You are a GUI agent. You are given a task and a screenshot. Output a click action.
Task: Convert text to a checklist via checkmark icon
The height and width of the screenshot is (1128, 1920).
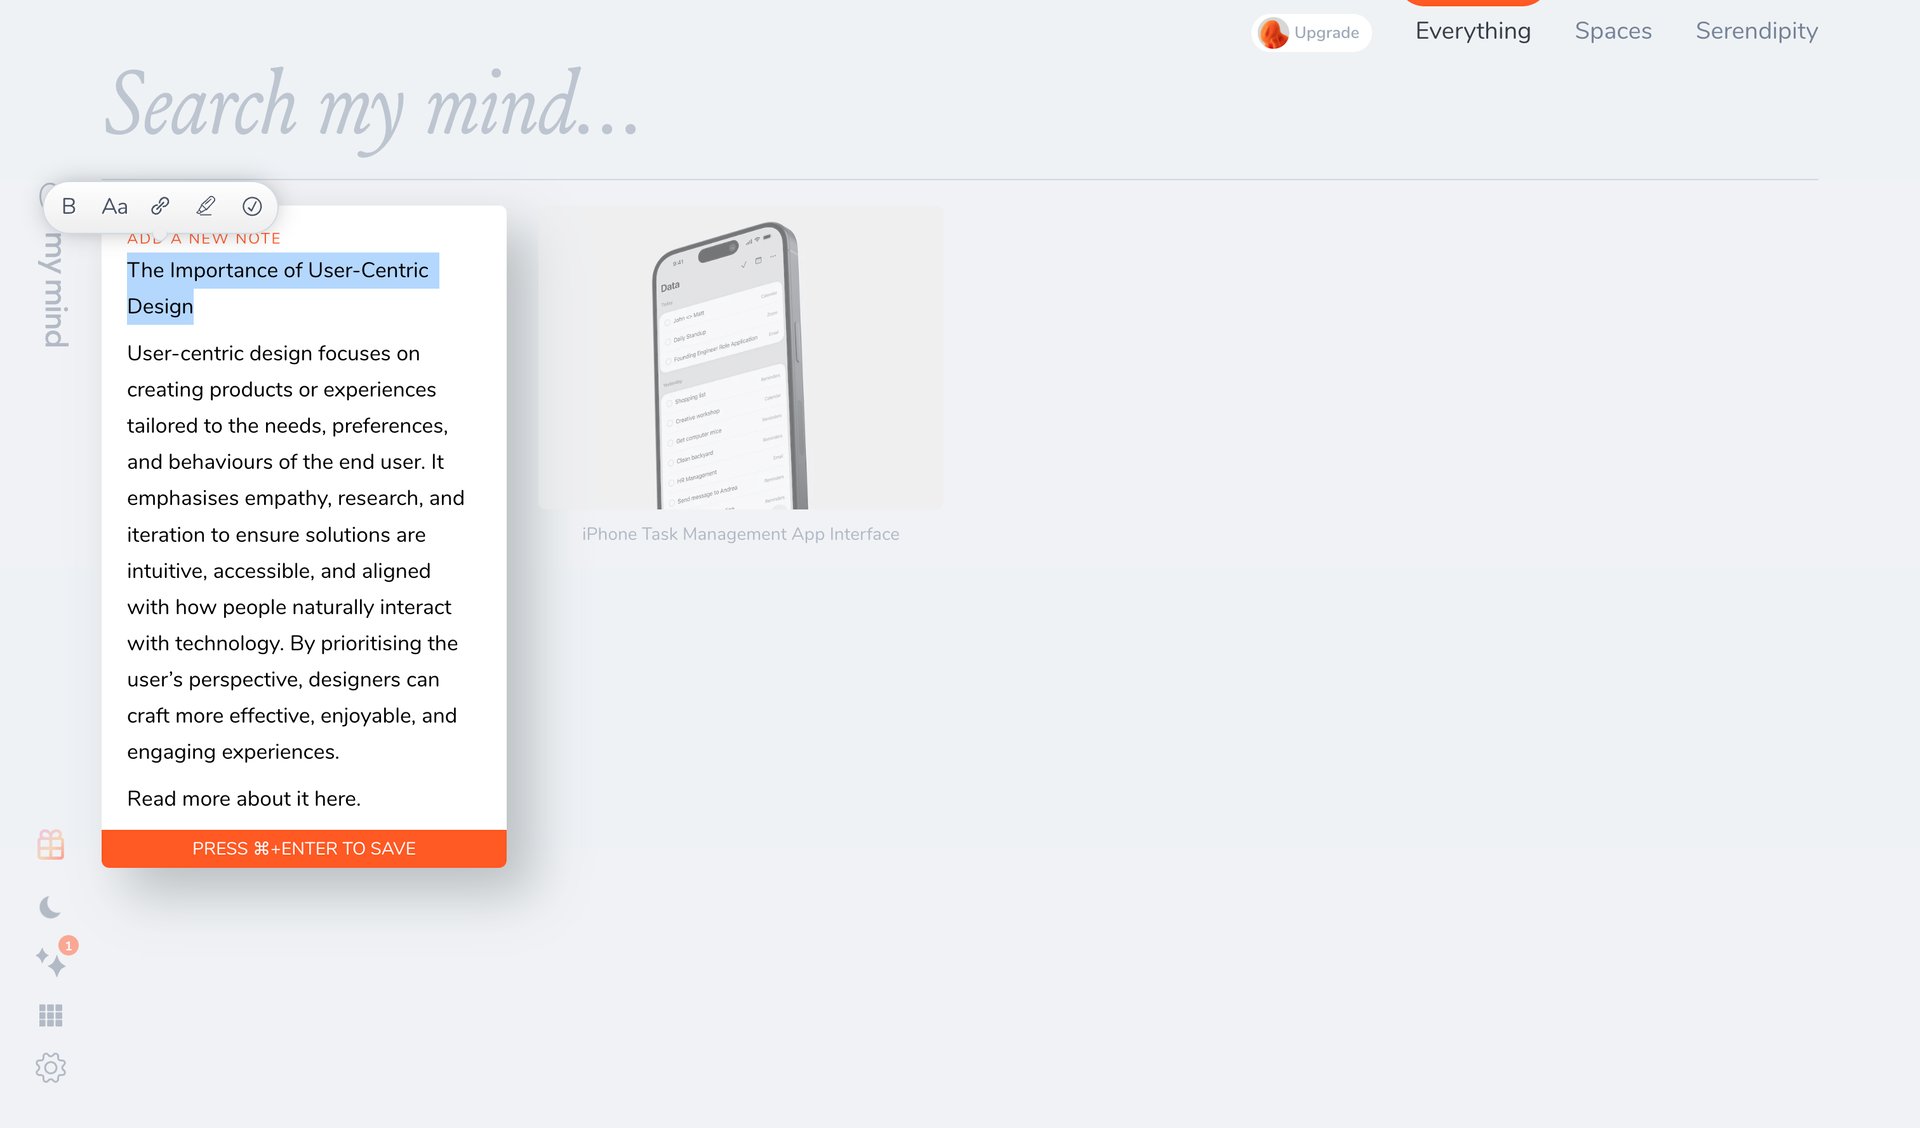pyautogui.click(x=252, y=206)
